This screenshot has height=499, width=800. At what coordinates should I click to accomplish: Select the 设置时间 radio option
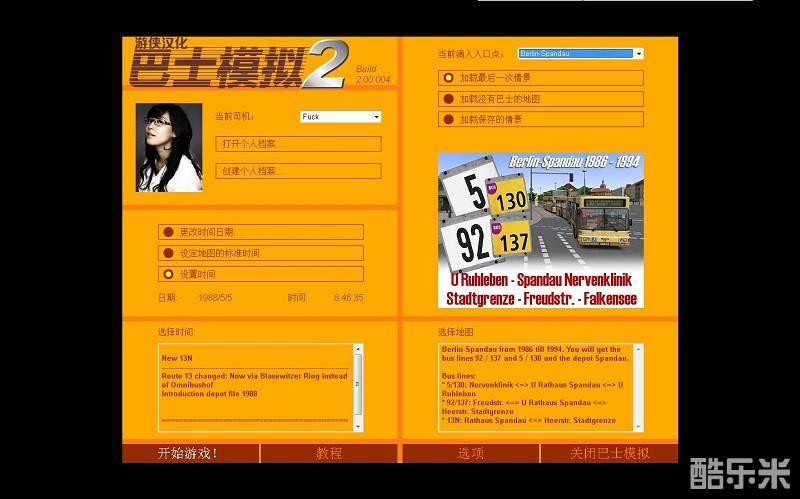(x=169, y=274)
